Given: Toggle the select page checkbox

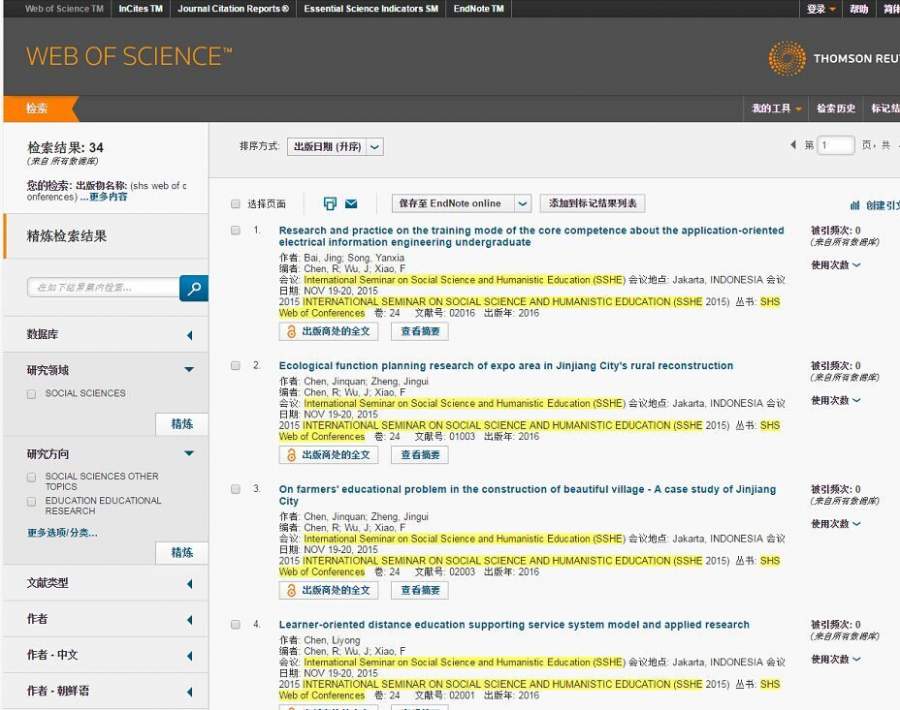Looking at the screenshot, I should (235, 204).
